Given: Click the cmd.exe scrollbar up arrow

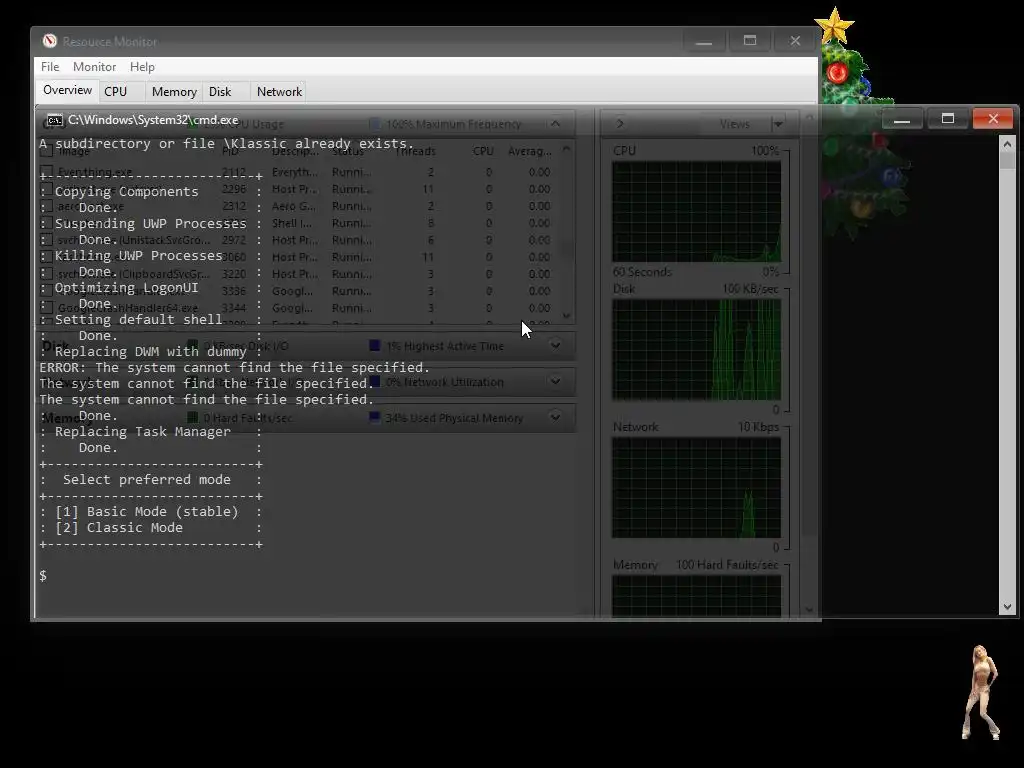Looking at the screenshot, I should coord(1007,144).
